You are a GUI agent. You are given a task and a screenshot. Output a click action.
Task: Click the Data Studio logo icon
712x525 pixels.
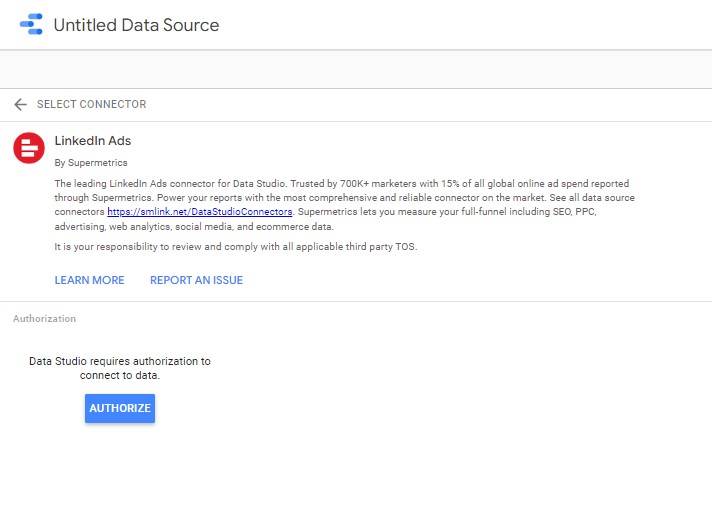pos(31,25)
